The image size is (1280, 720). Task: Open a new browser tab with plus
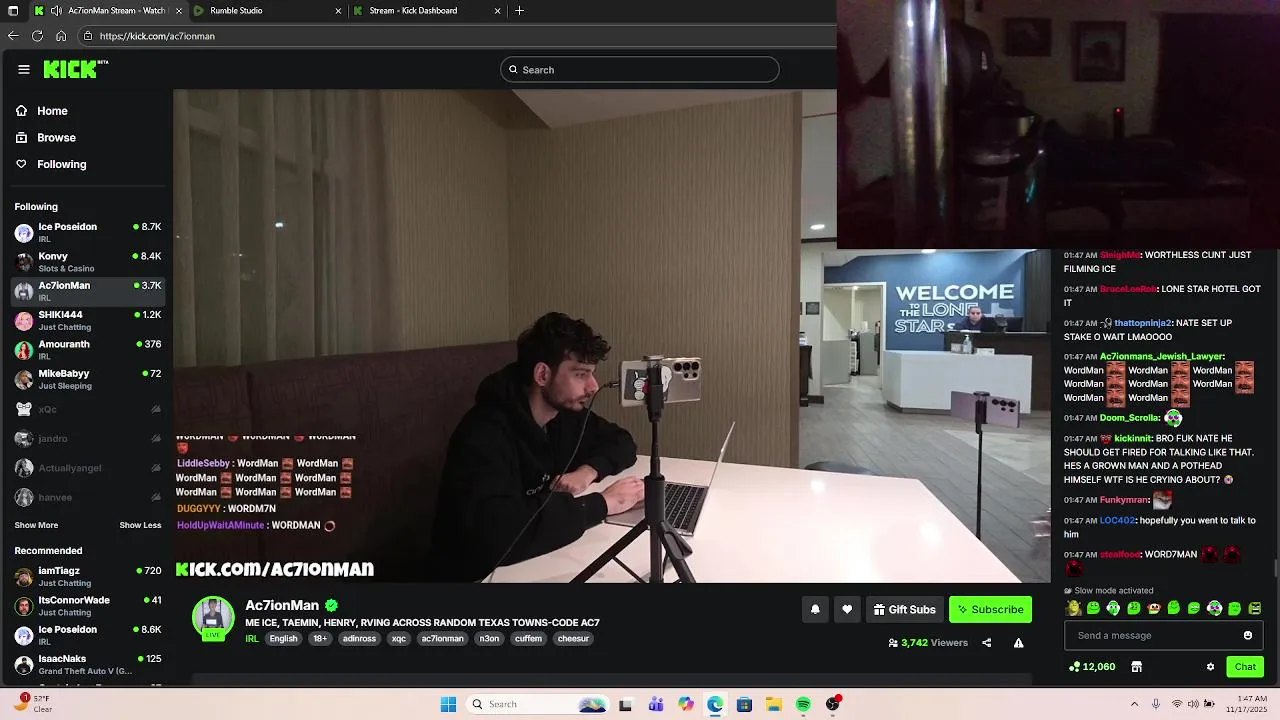pos(519,11)
